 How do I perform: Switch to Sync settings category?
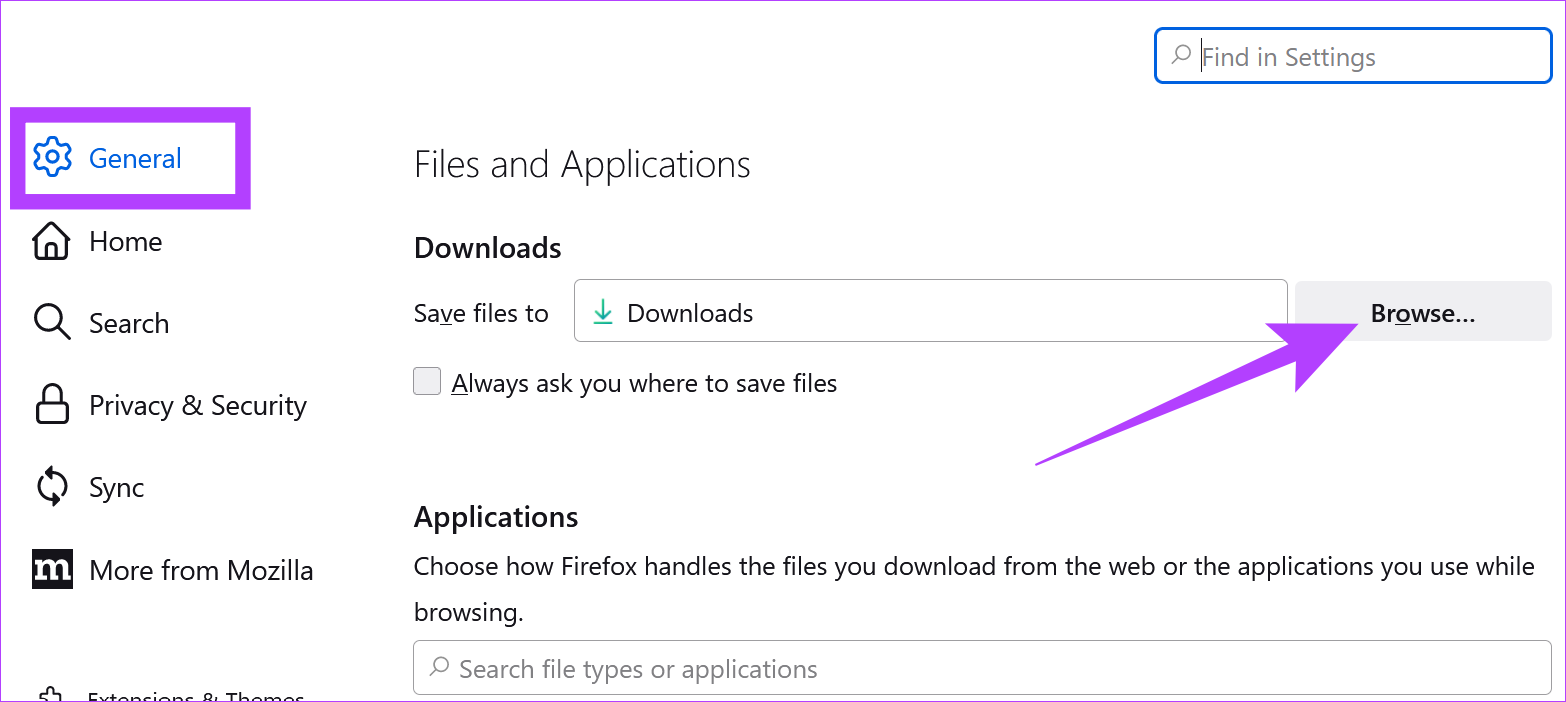(117, 487)
